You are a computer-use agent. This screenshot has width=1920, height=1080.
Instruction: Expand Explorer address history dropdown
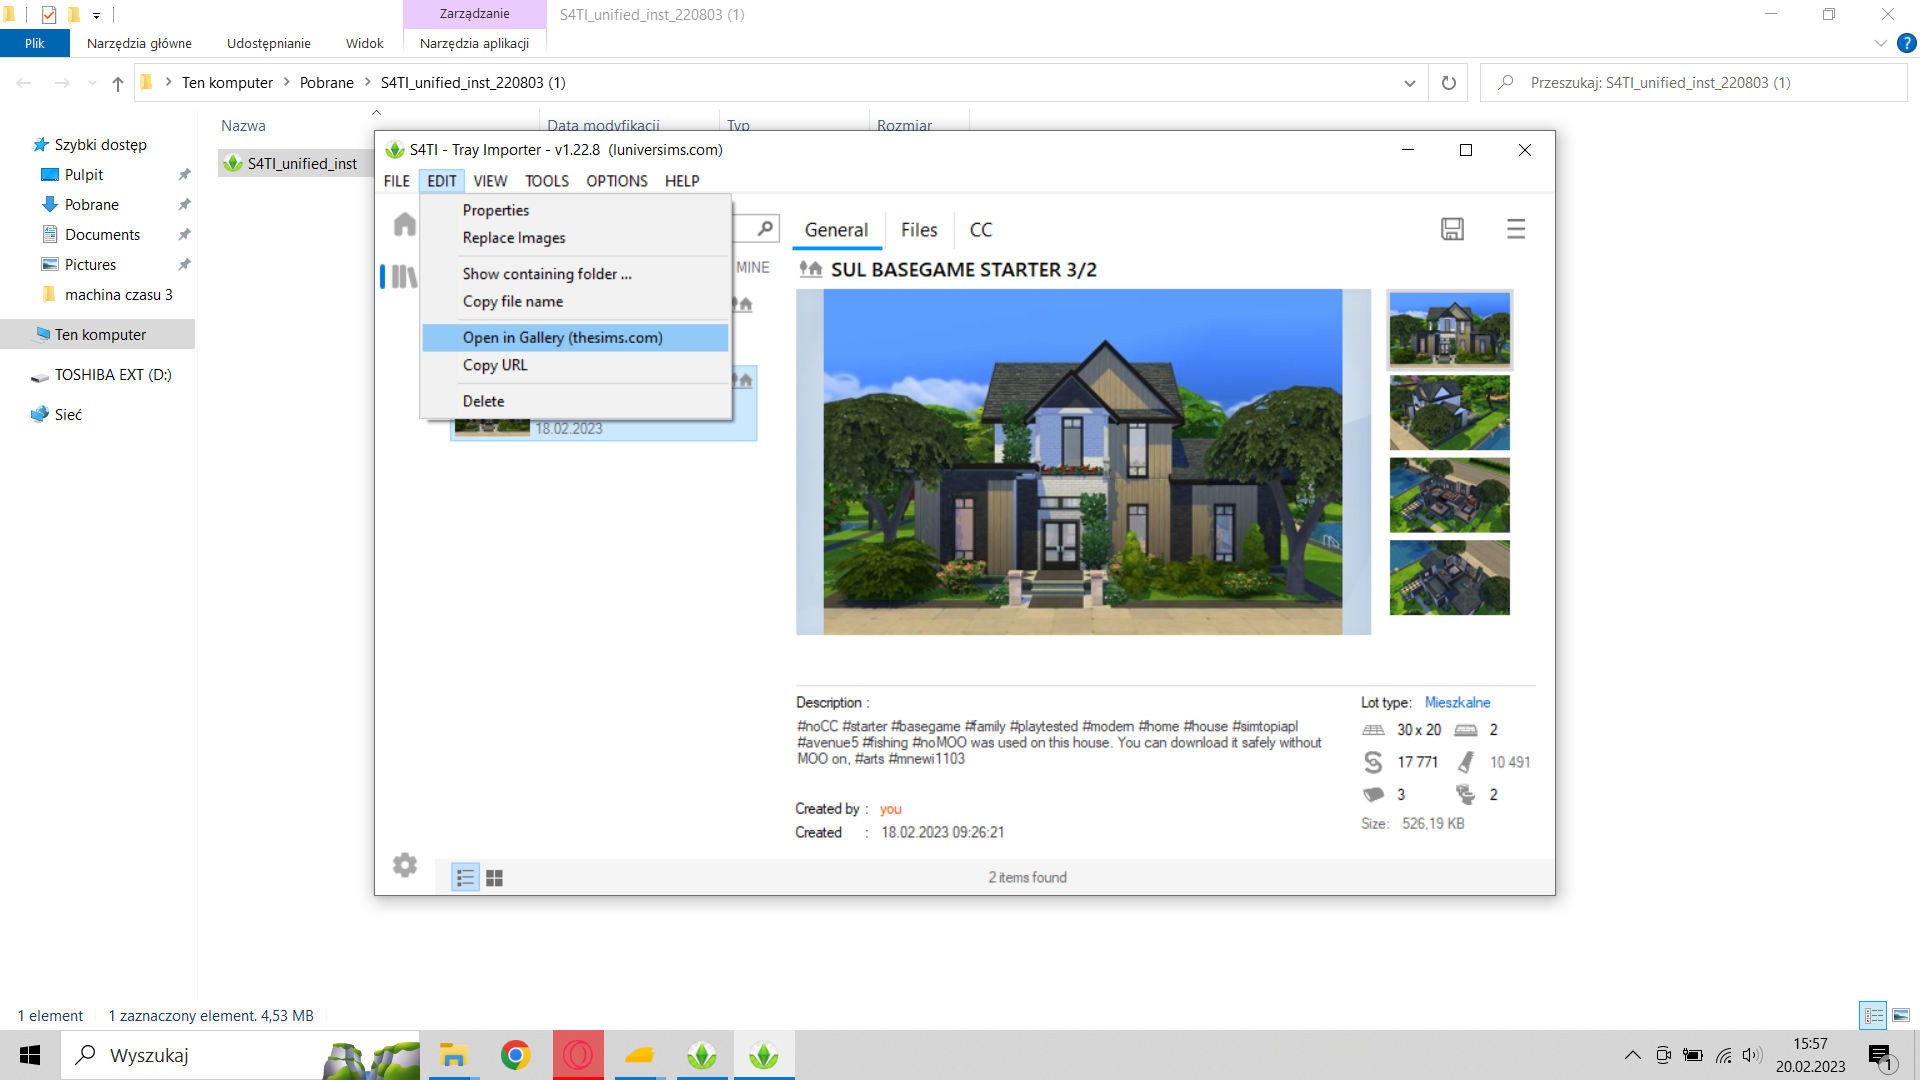(x=1410, y=83)
